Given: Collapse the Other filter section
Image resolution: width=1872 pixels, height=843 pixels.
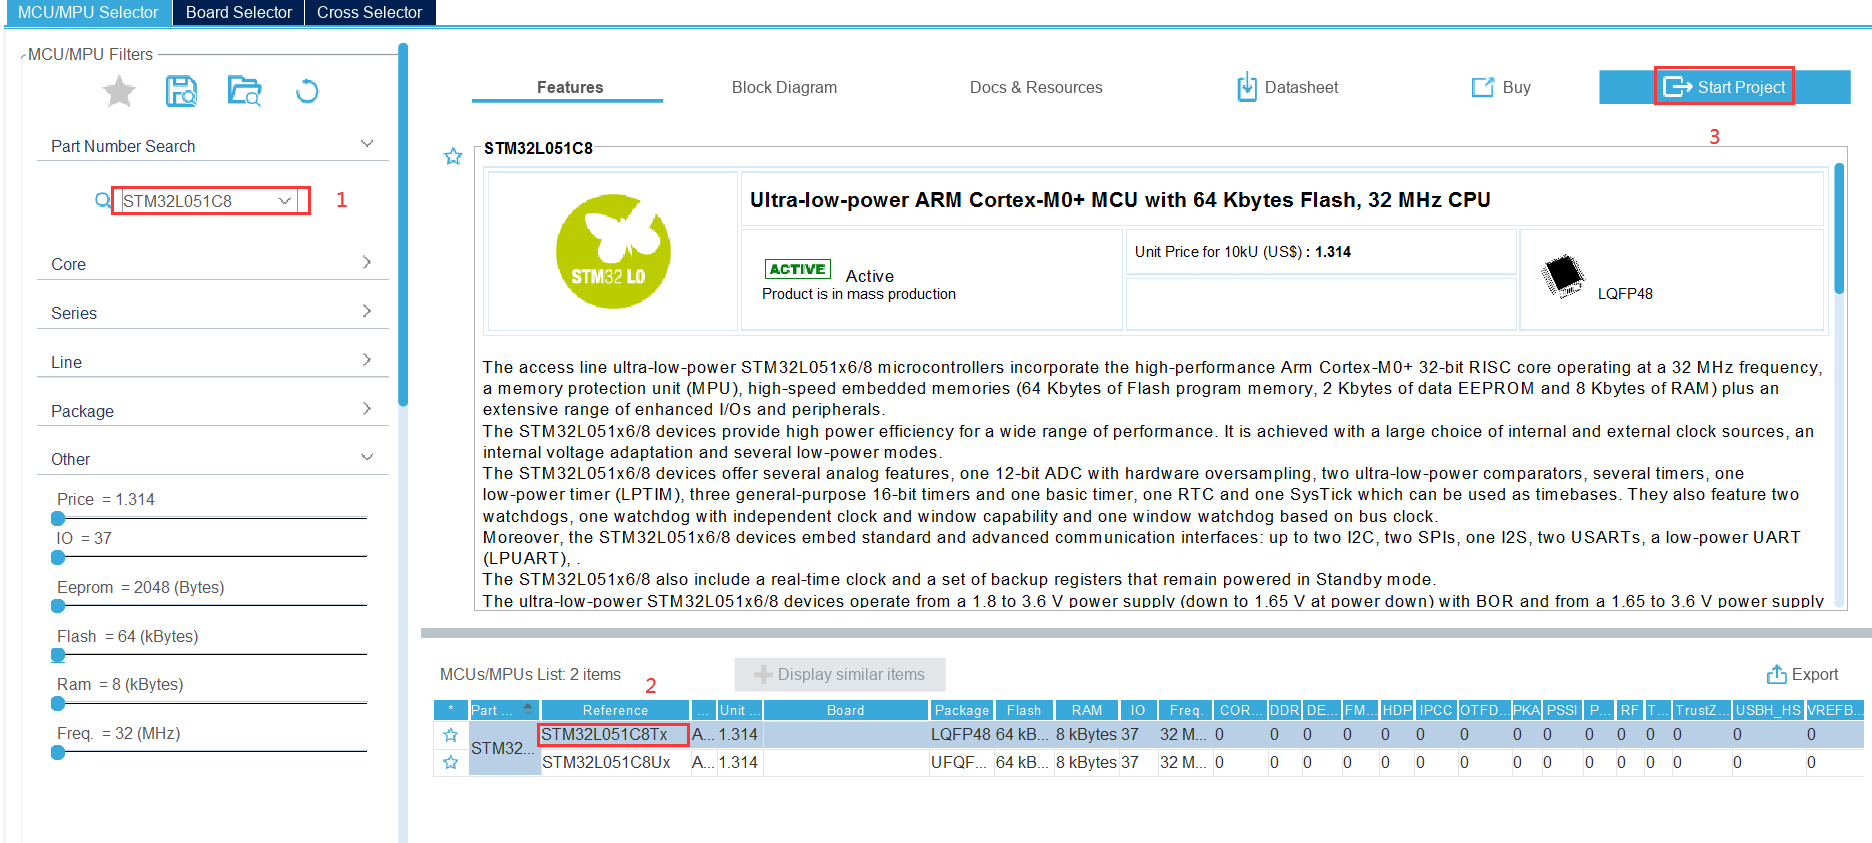Looking at the screenshot, I should click(367, 457).
